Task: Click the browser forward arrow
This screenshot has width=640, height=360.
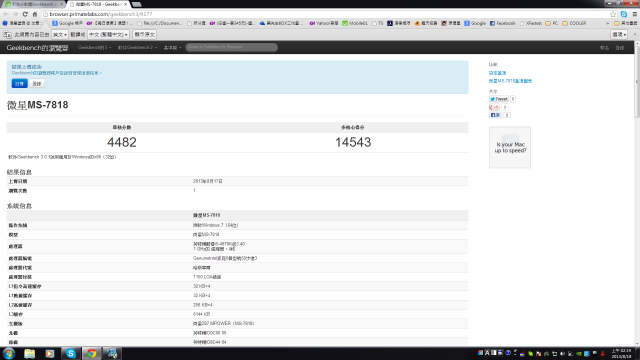Action: point(16,14)
